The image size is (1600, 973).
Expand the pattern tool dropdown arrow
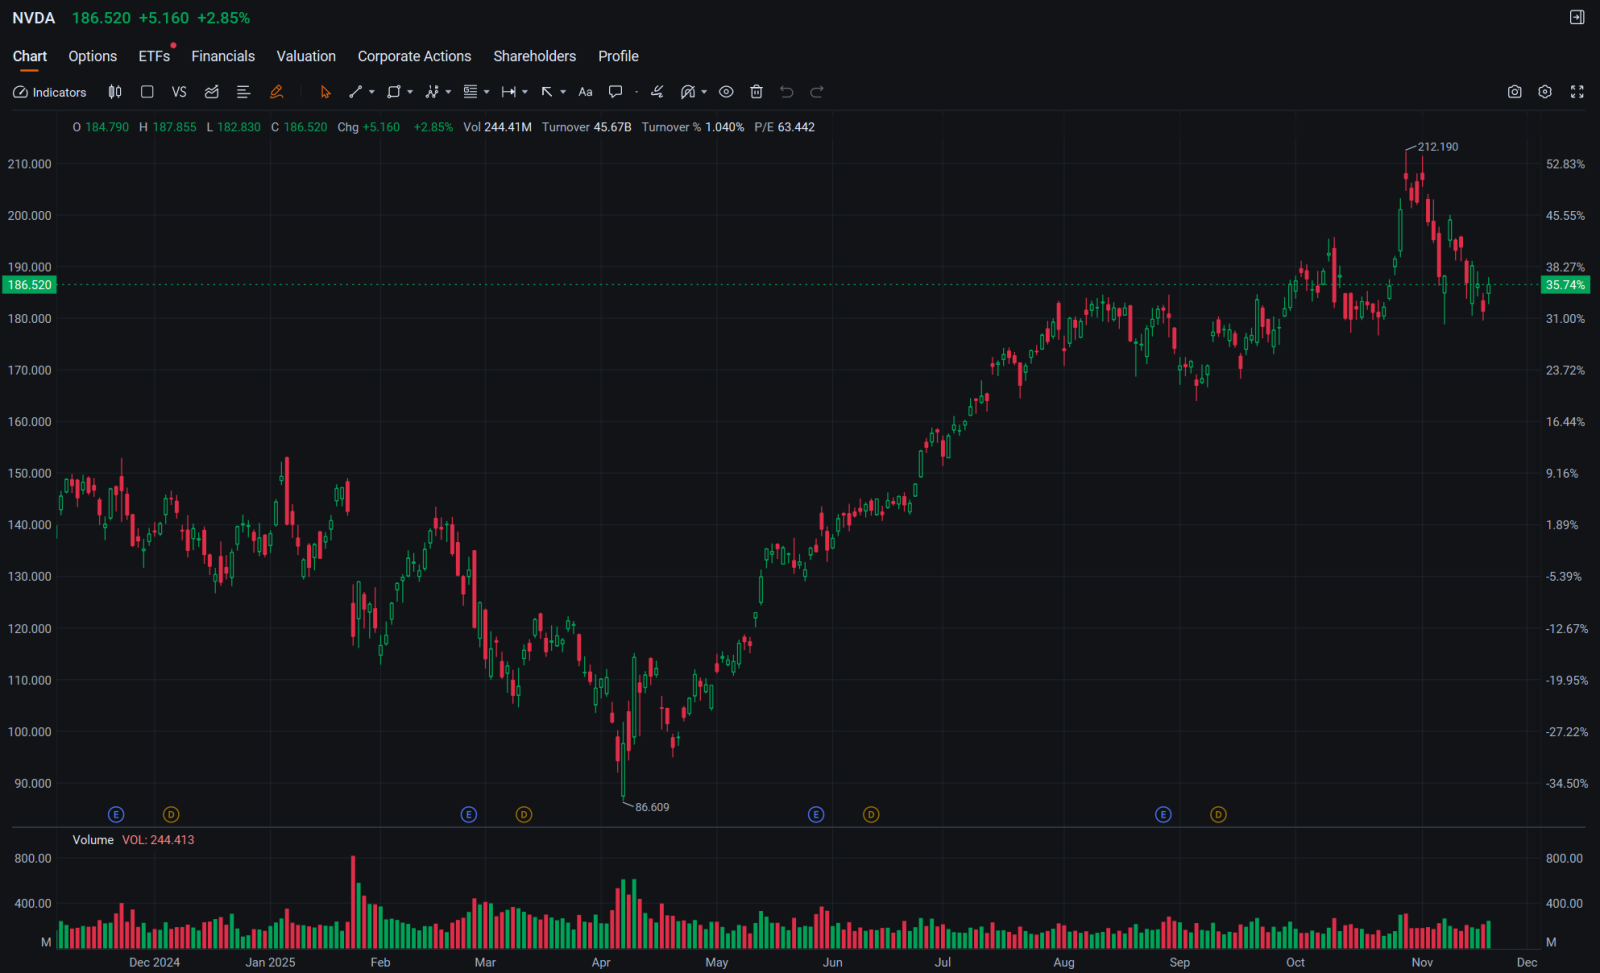click(448, 92)
